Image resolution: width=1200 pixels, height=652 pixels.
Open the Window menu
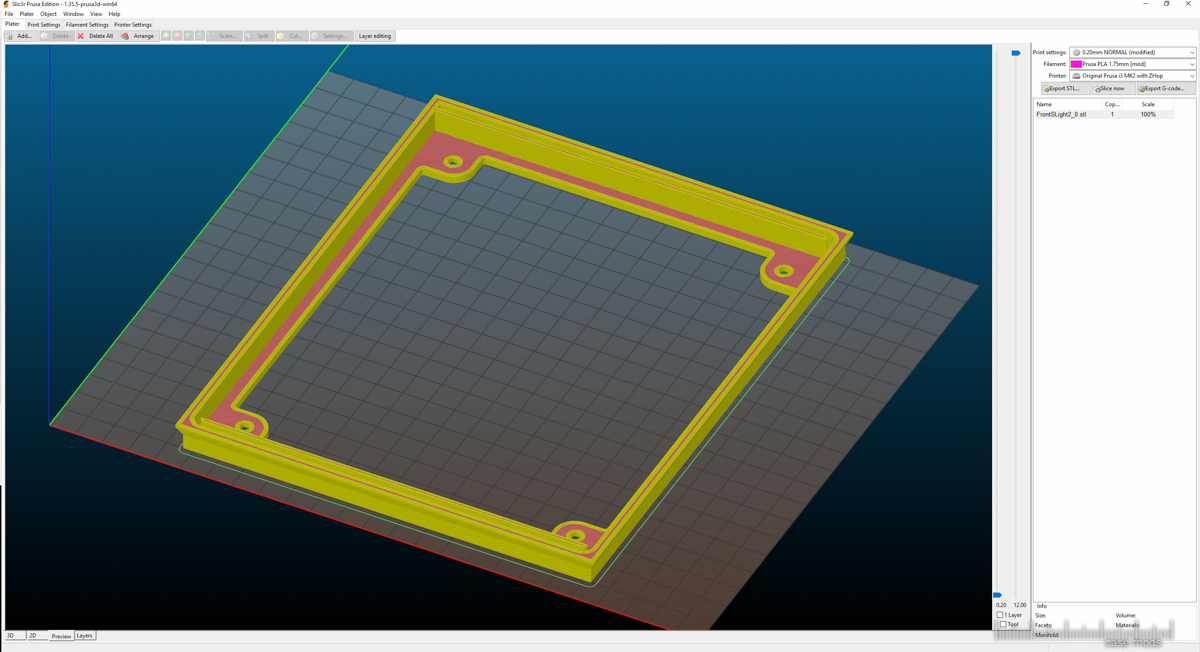coord(73,14)
